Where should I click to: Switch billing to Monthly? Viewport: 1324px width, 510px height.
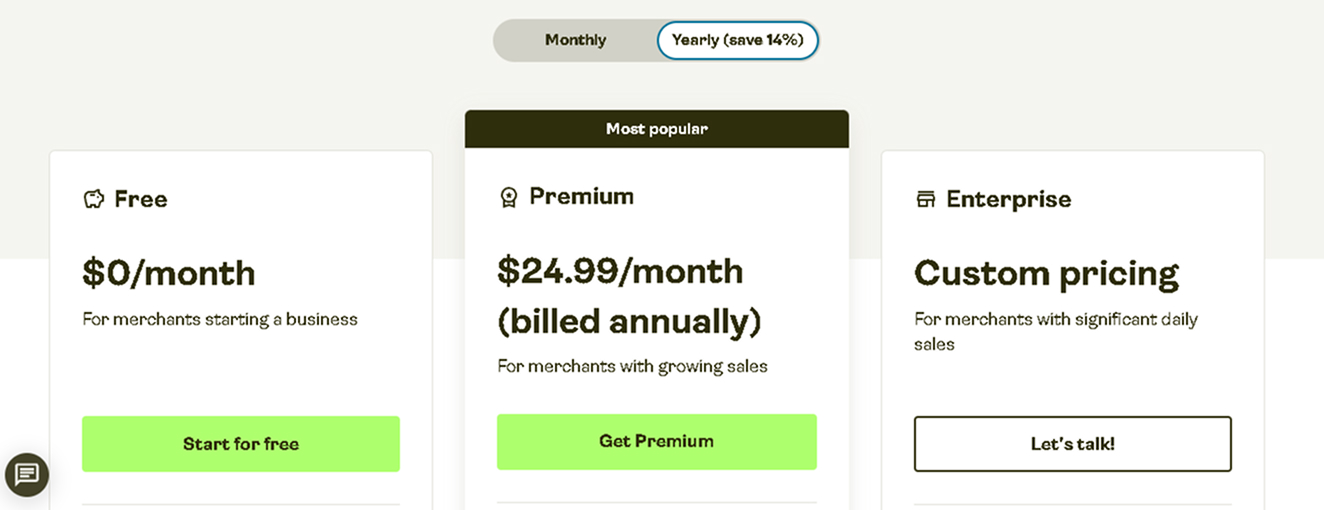point(575,40)
